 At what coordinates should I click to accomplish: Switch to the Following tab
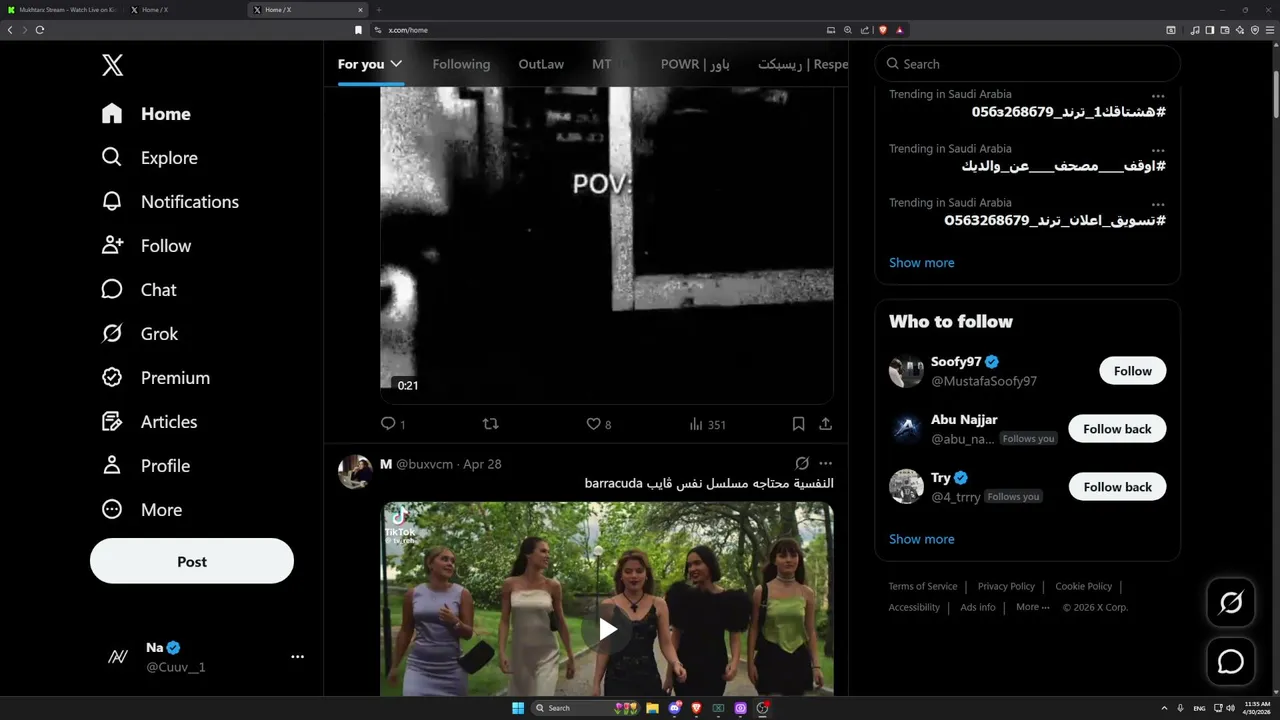[461, 64]
